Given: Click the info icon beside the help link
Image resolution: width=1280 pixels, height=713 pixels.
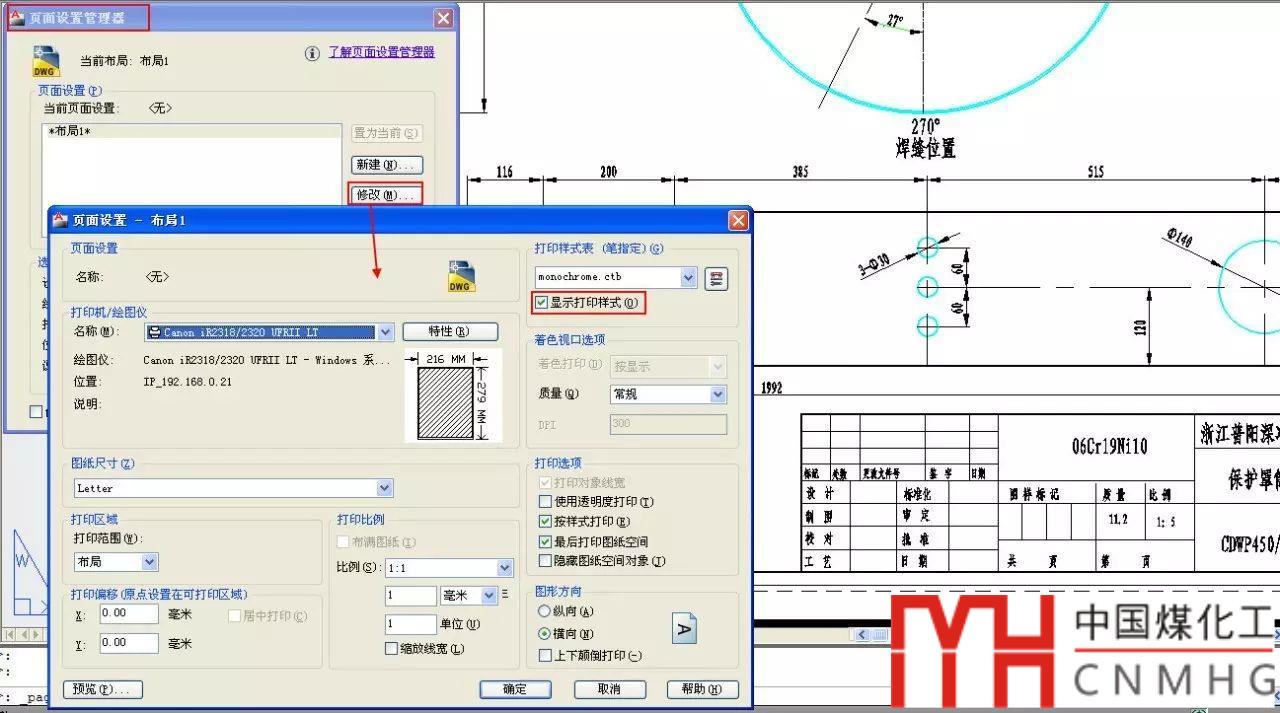Looking at the screenshot, I should click(312, 53).
